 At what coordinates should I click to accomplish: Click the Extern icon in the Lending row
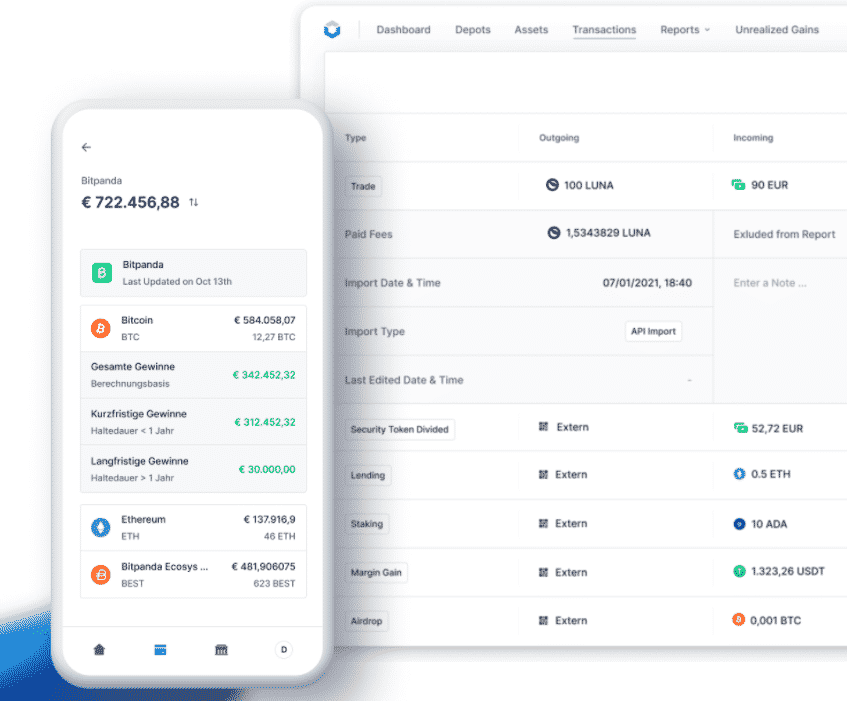pyautogui.click(x=543, y=475)
